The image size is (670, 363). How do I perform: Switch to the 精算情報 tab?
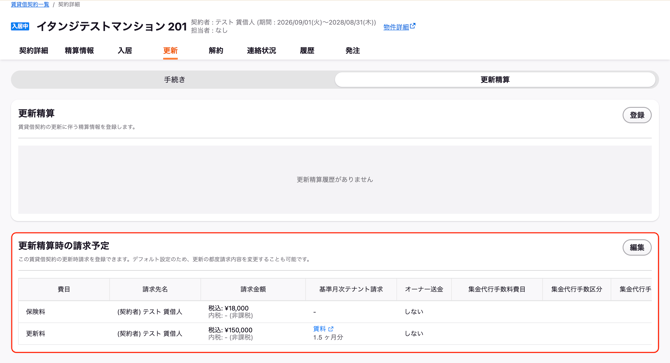(79, 50)
